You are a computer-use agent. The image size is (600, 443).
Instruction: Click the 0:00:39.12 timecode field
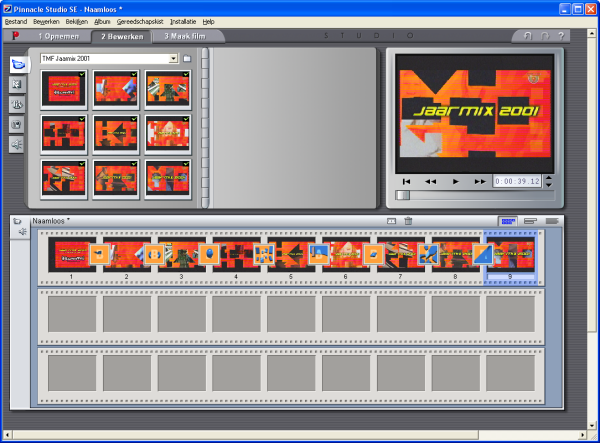pos(517,181)
